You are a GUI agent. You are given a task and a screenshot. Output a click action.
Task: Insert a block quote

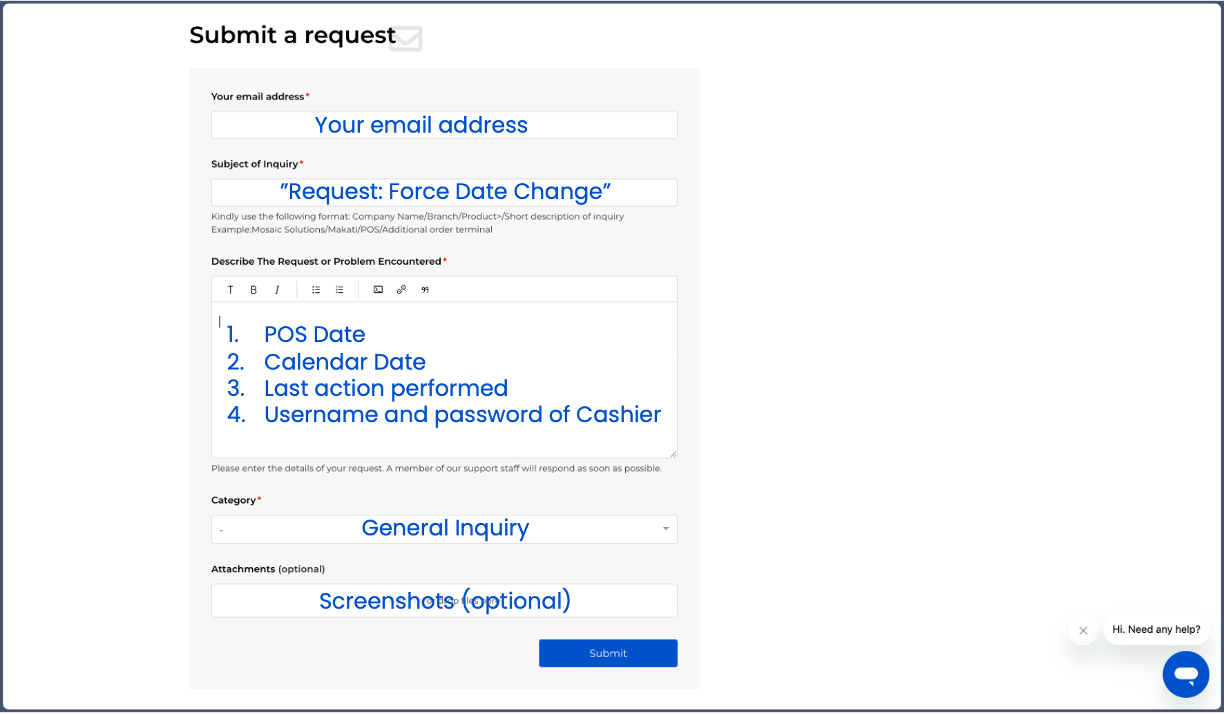pyautogui.click(x=425, y=290)
